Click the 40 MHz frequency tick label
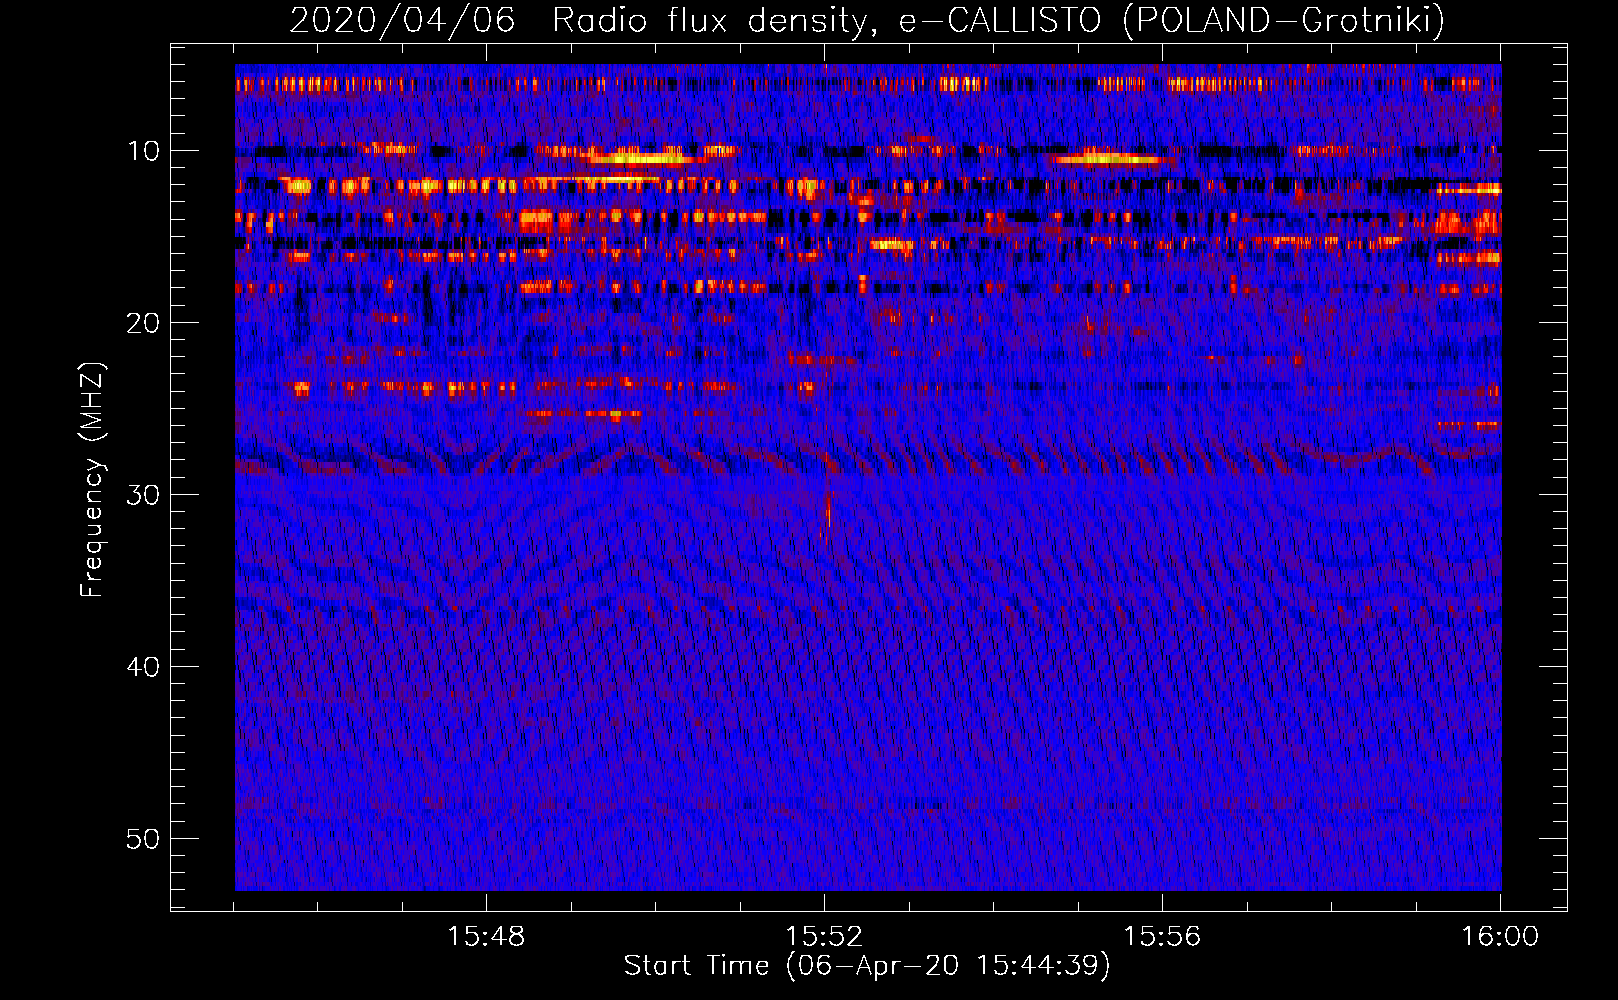1618x1000 pixels. tap(144, 667)
